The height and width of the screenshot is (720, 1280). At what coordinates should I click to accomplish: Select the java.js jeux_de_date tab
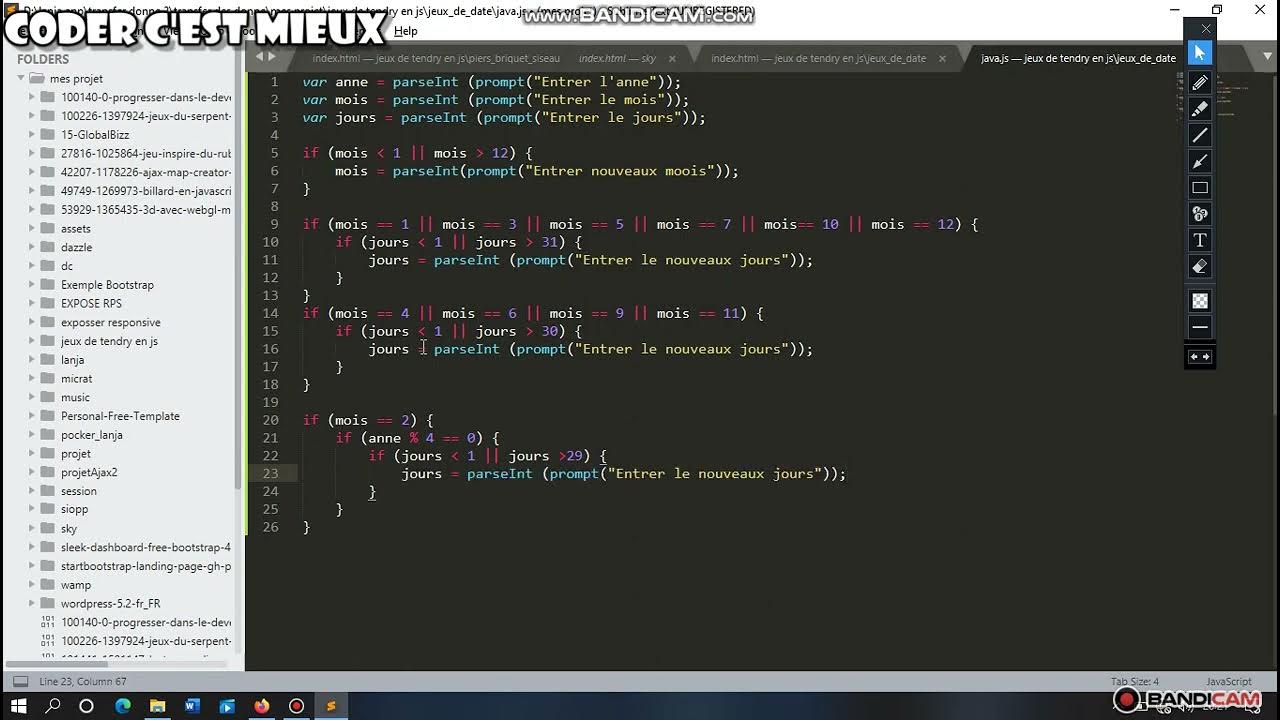[1078, 58]
